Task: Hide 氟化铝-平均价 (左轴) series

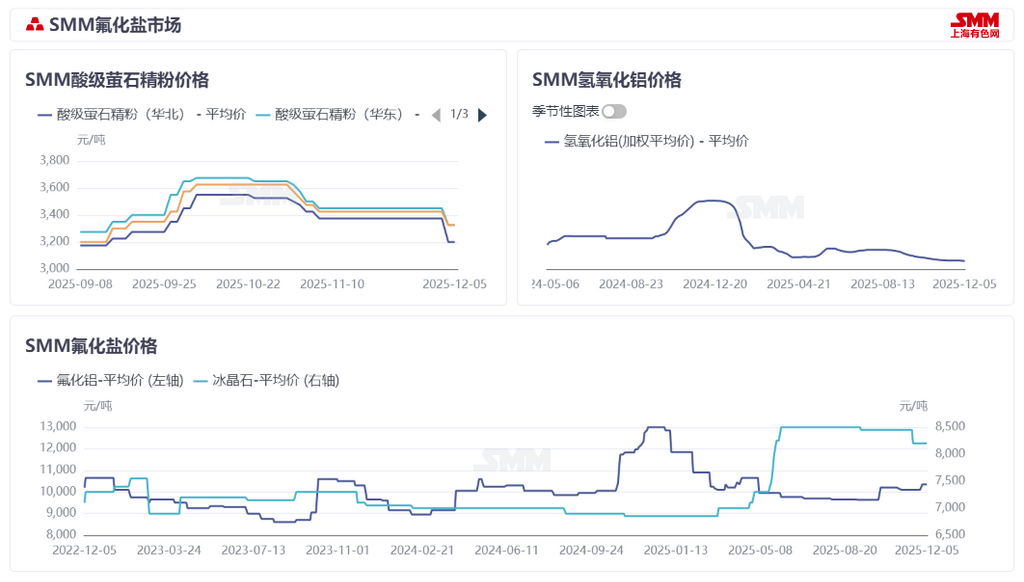Action: click(110, 380)
